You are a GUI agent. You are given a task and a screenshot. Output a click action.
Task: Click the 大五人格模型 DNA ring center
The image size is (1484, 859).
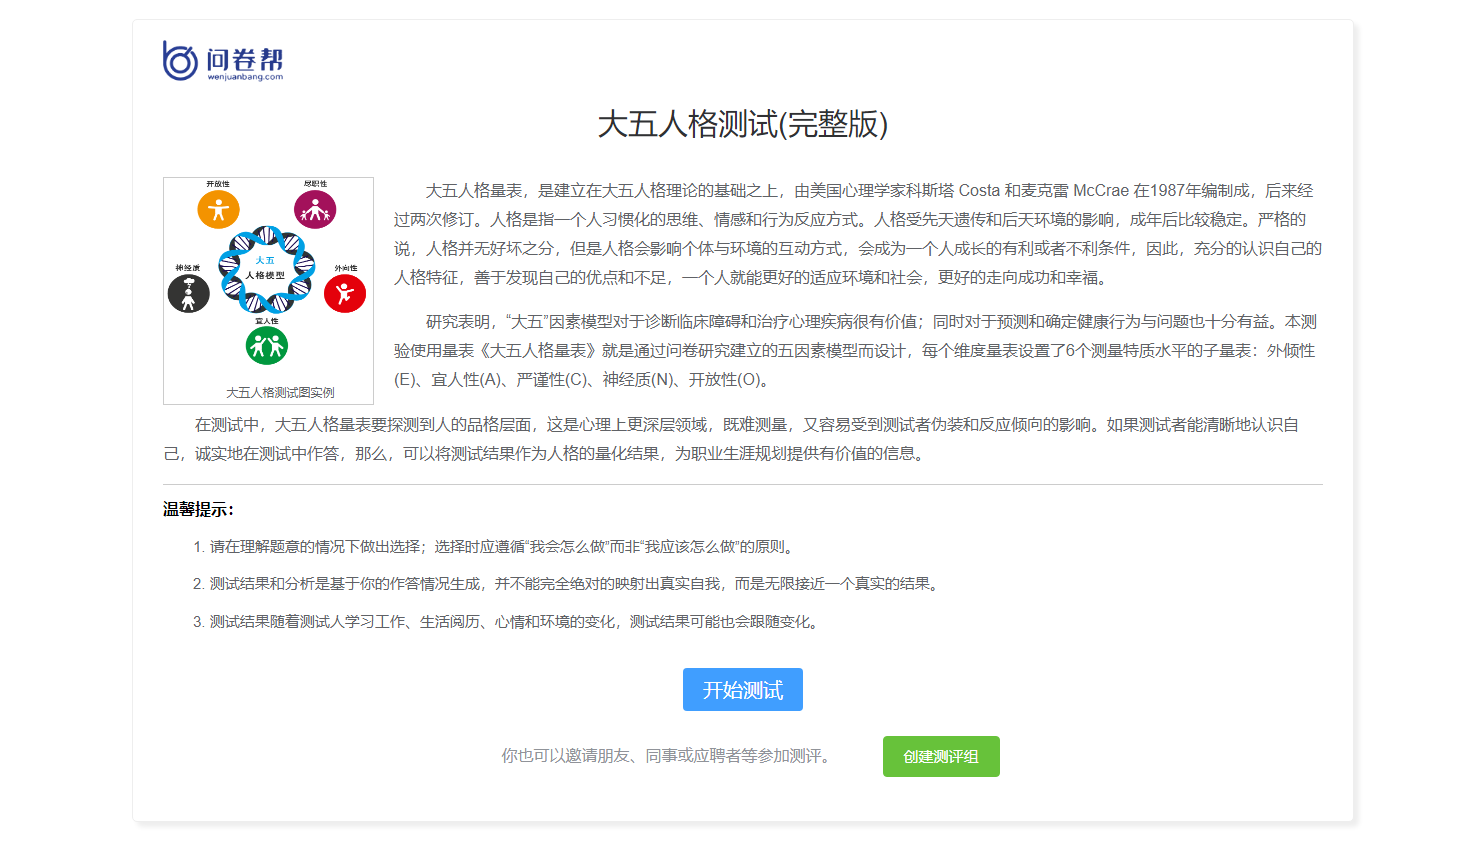click(x=266, y=268)
